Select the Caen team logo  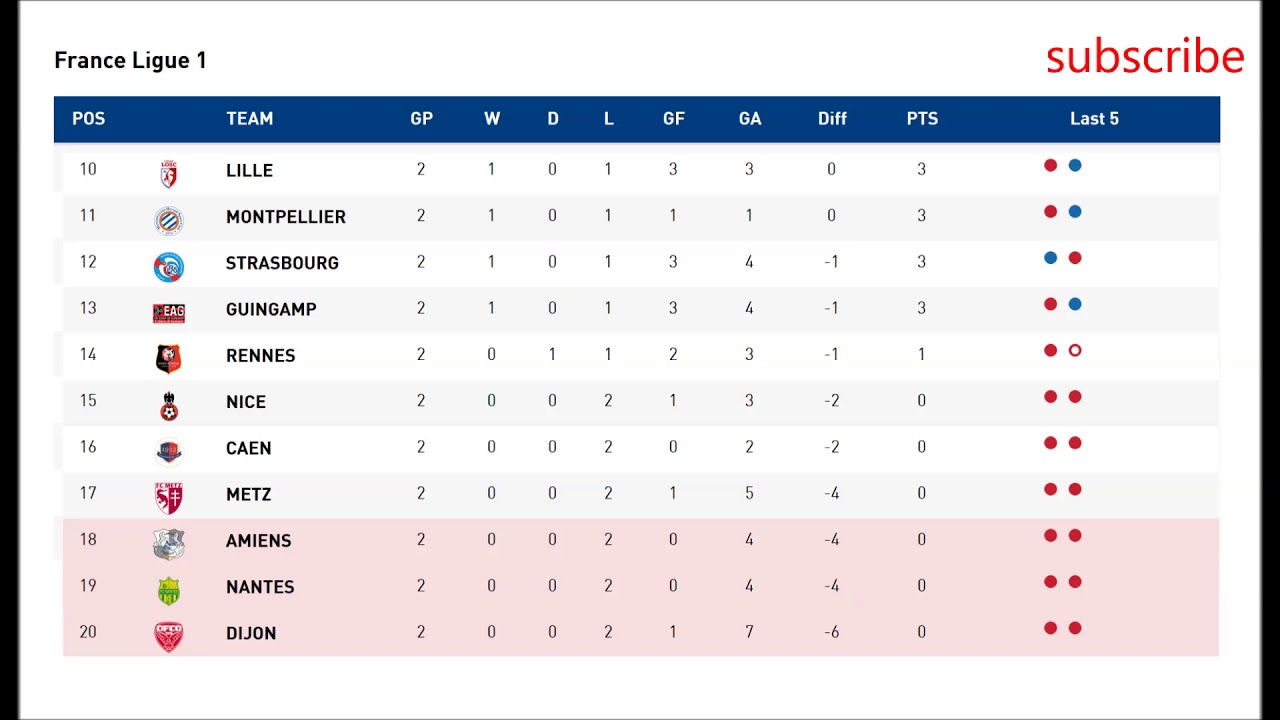169,451
